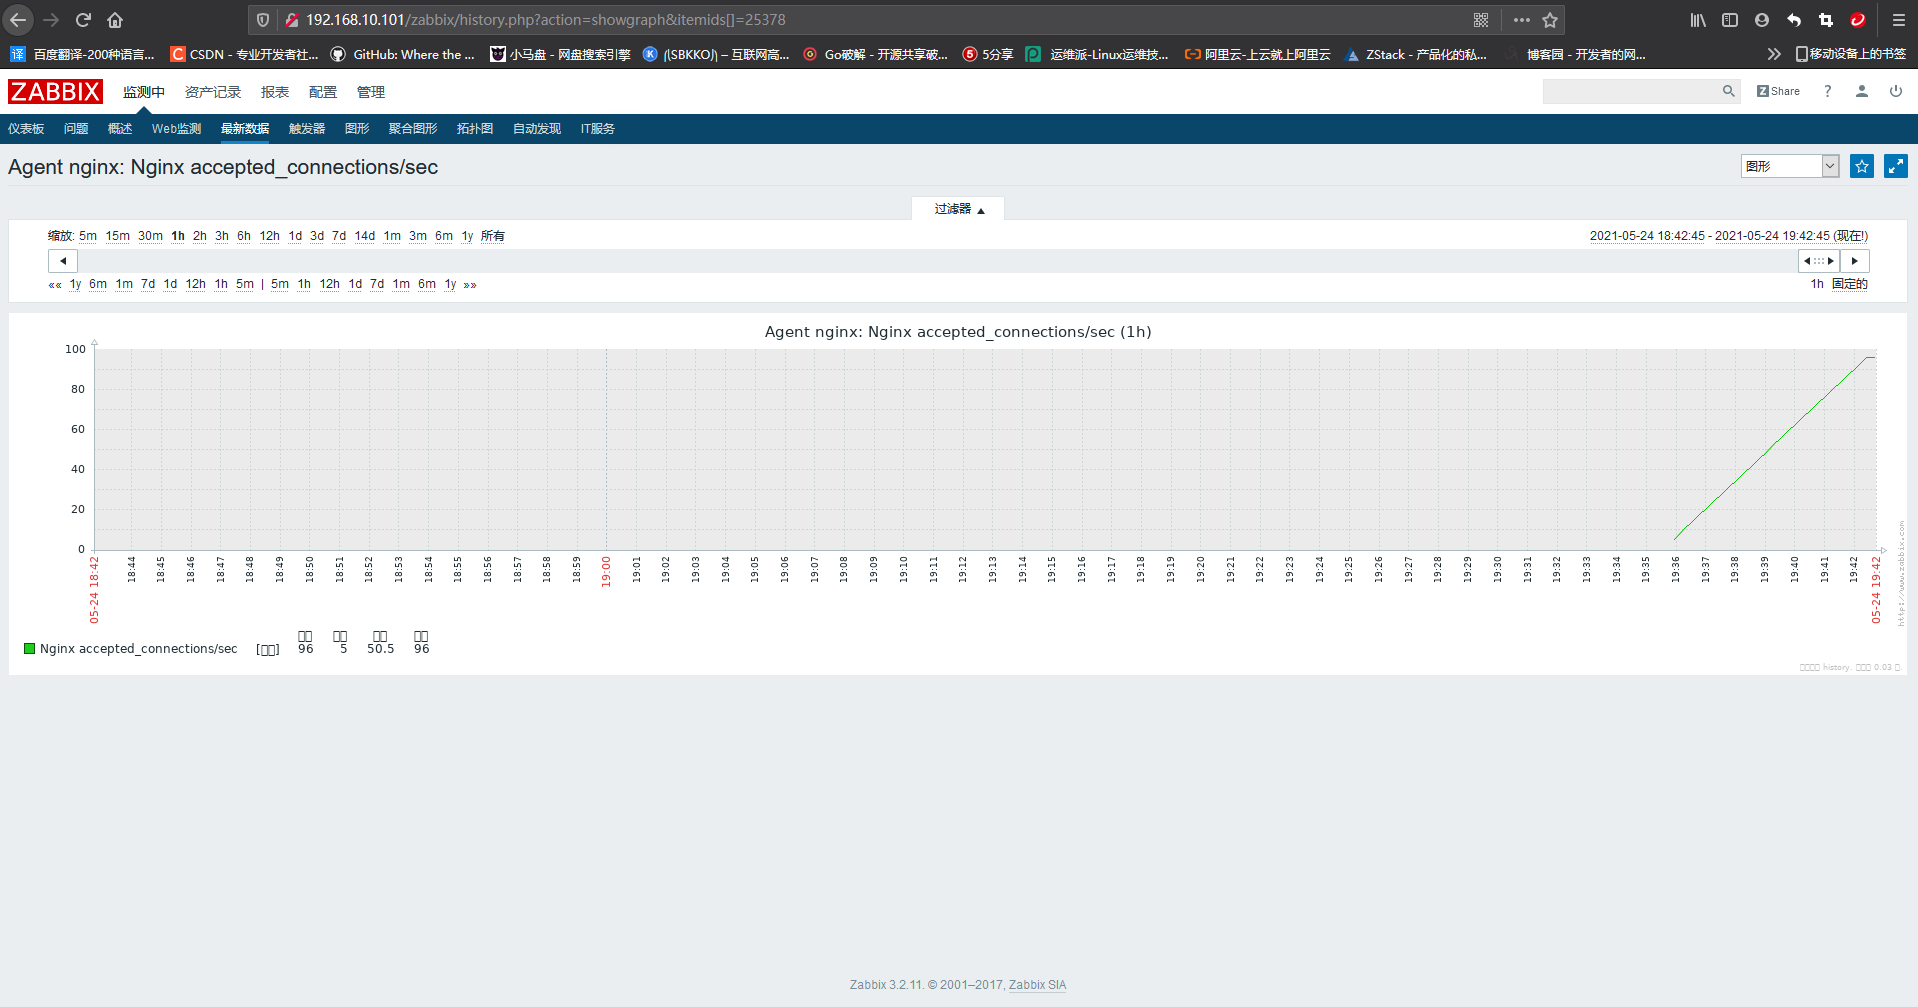Open Zabbix help question mark

point(1827,91)
